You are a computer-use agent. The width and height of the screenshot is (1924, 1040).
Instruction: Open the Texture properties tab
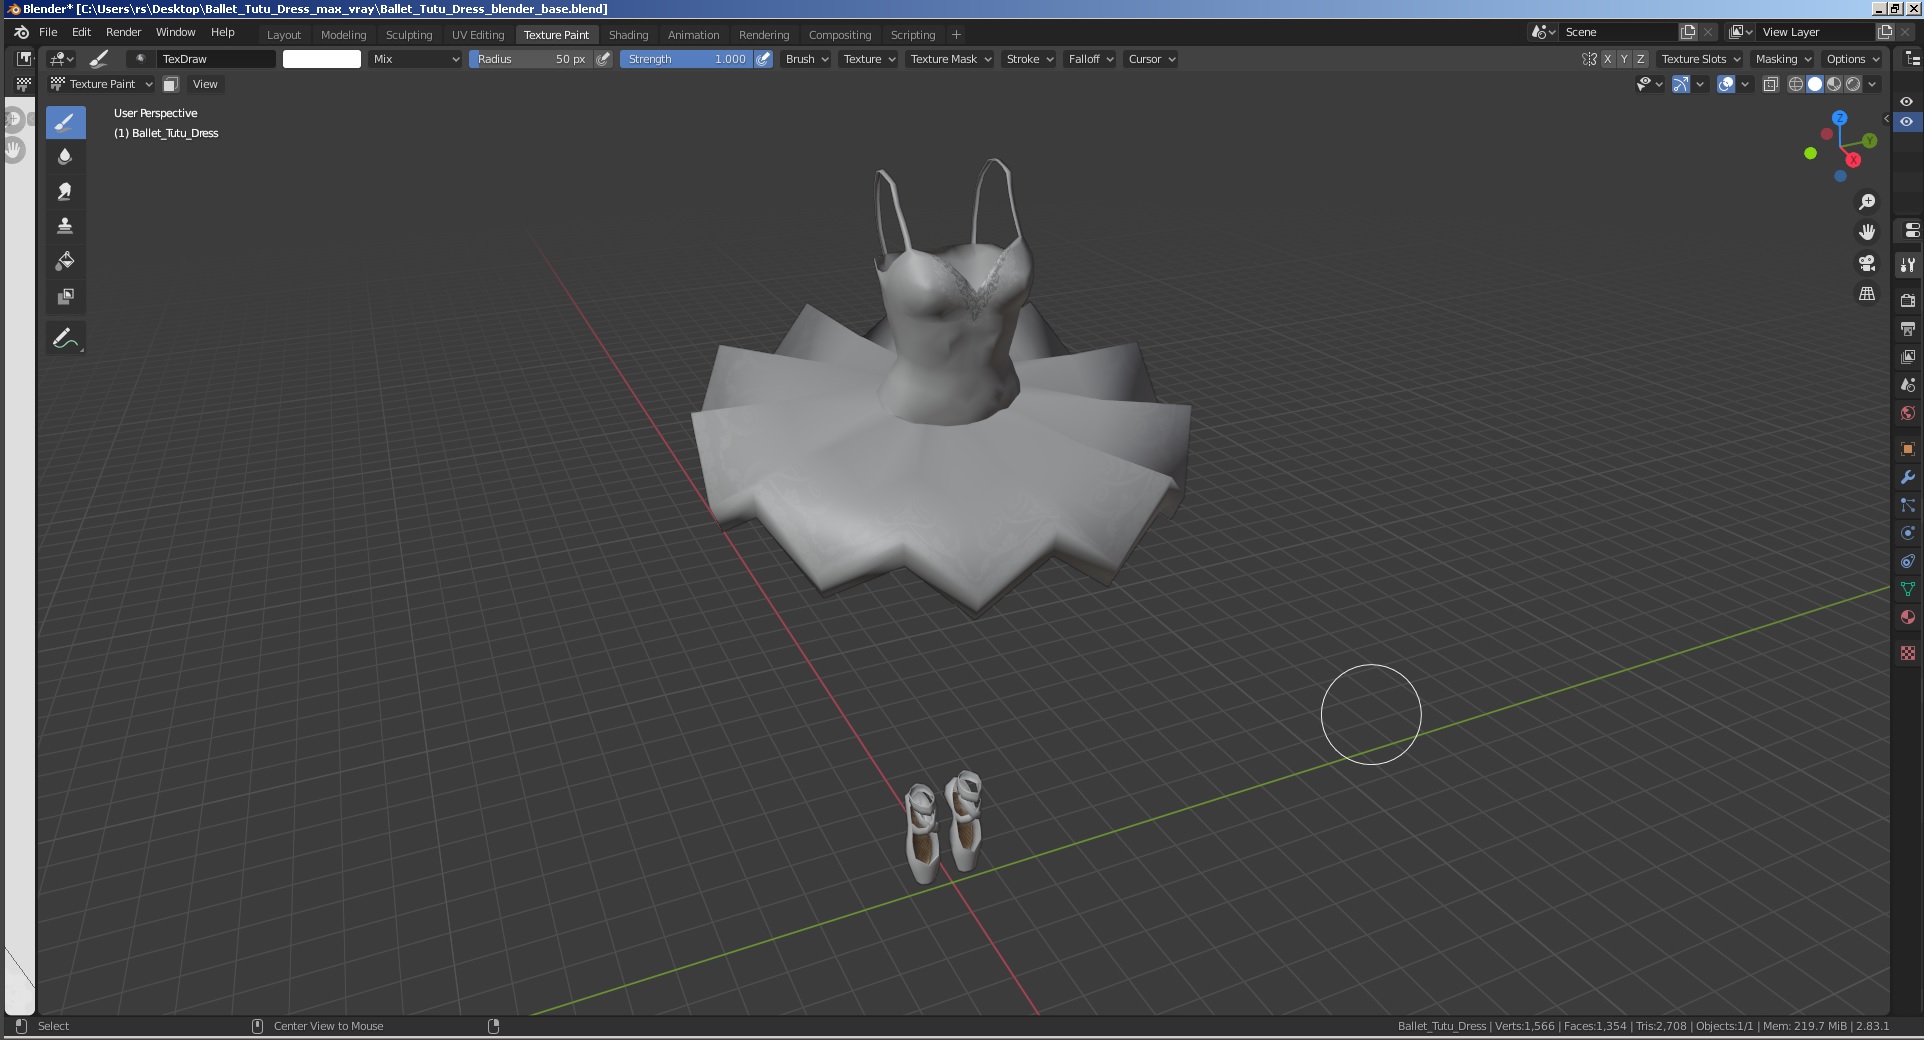(1908, 652)
